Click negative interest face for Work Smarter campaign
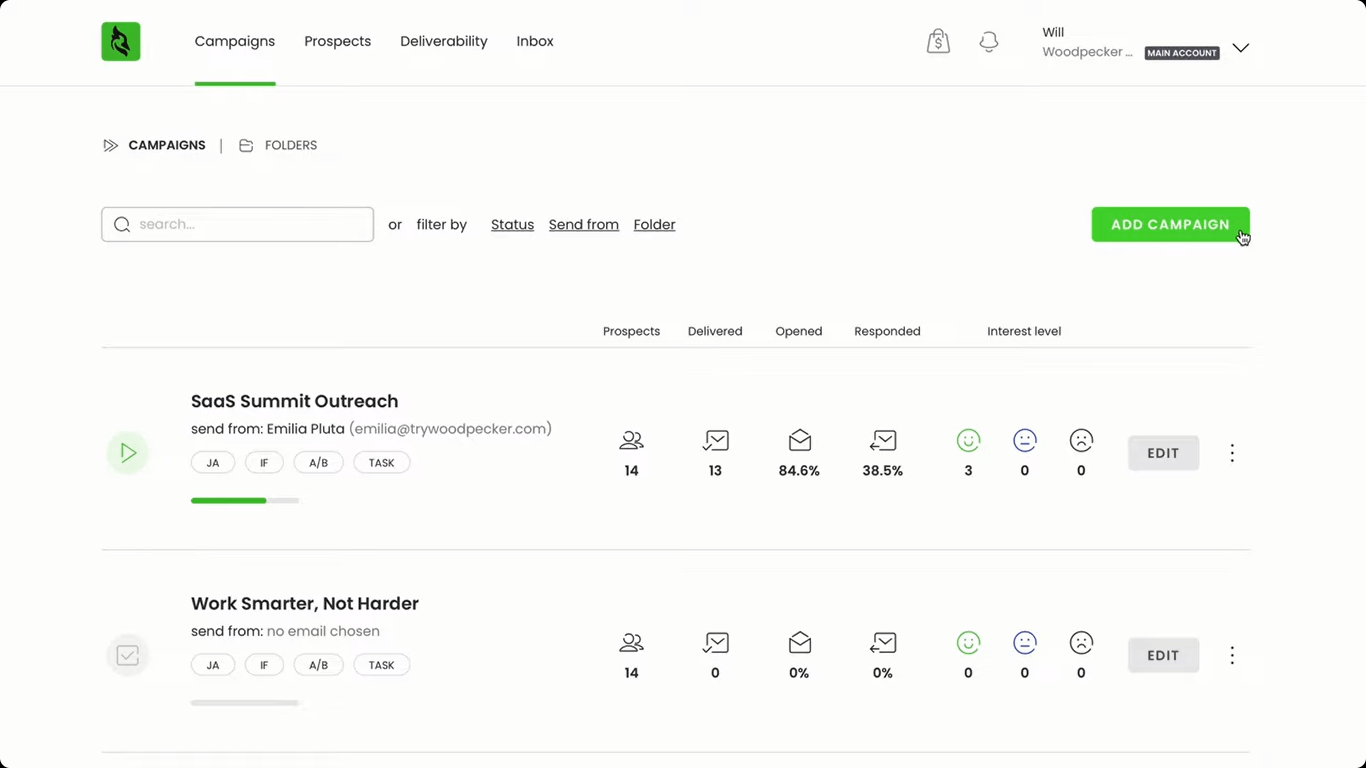This screenshot has width=1366, height=768. [x=1081, y=643]
